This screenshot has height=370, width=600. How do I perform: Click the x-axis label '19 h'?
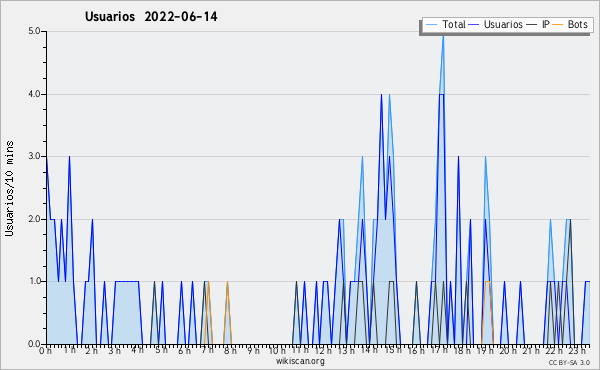click(x=485, y=351)
